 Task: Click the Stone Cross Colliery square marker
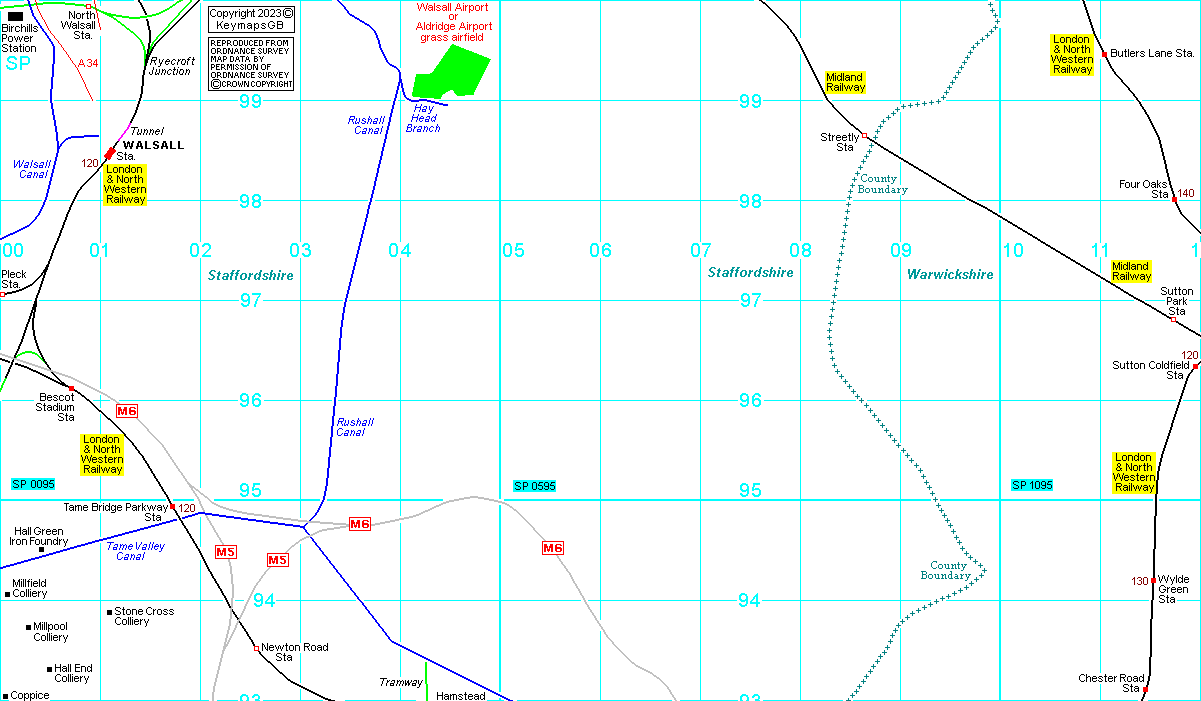(x=109, y=611)
